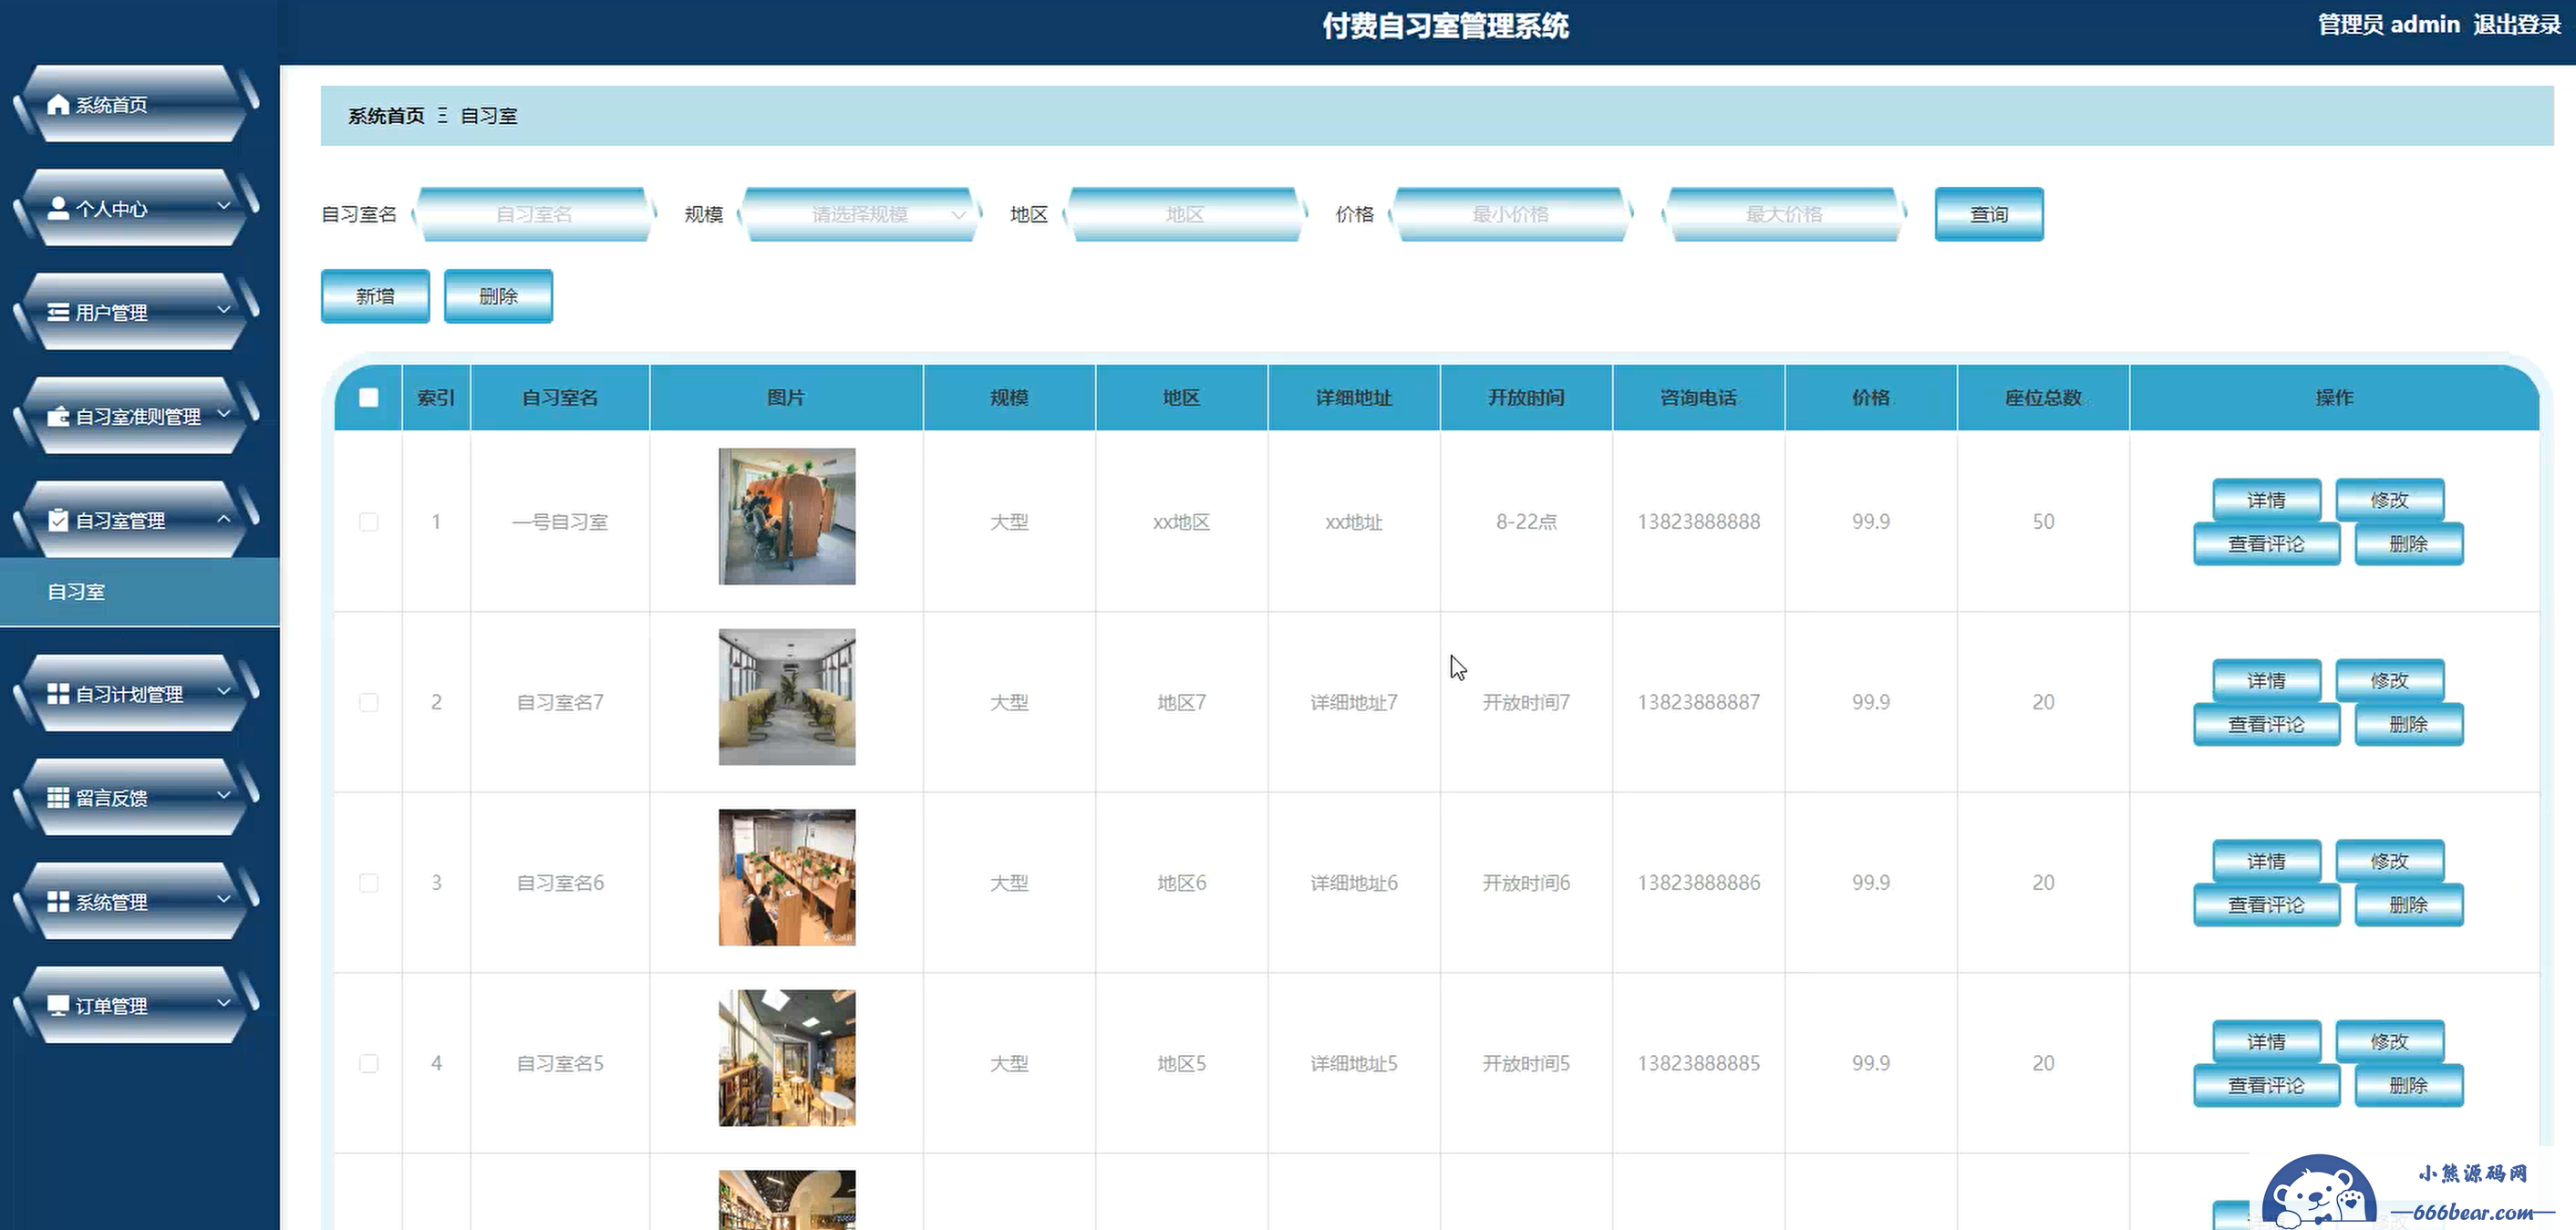Open the 订单管理 sidebar menu

[x=138, y=1005]
